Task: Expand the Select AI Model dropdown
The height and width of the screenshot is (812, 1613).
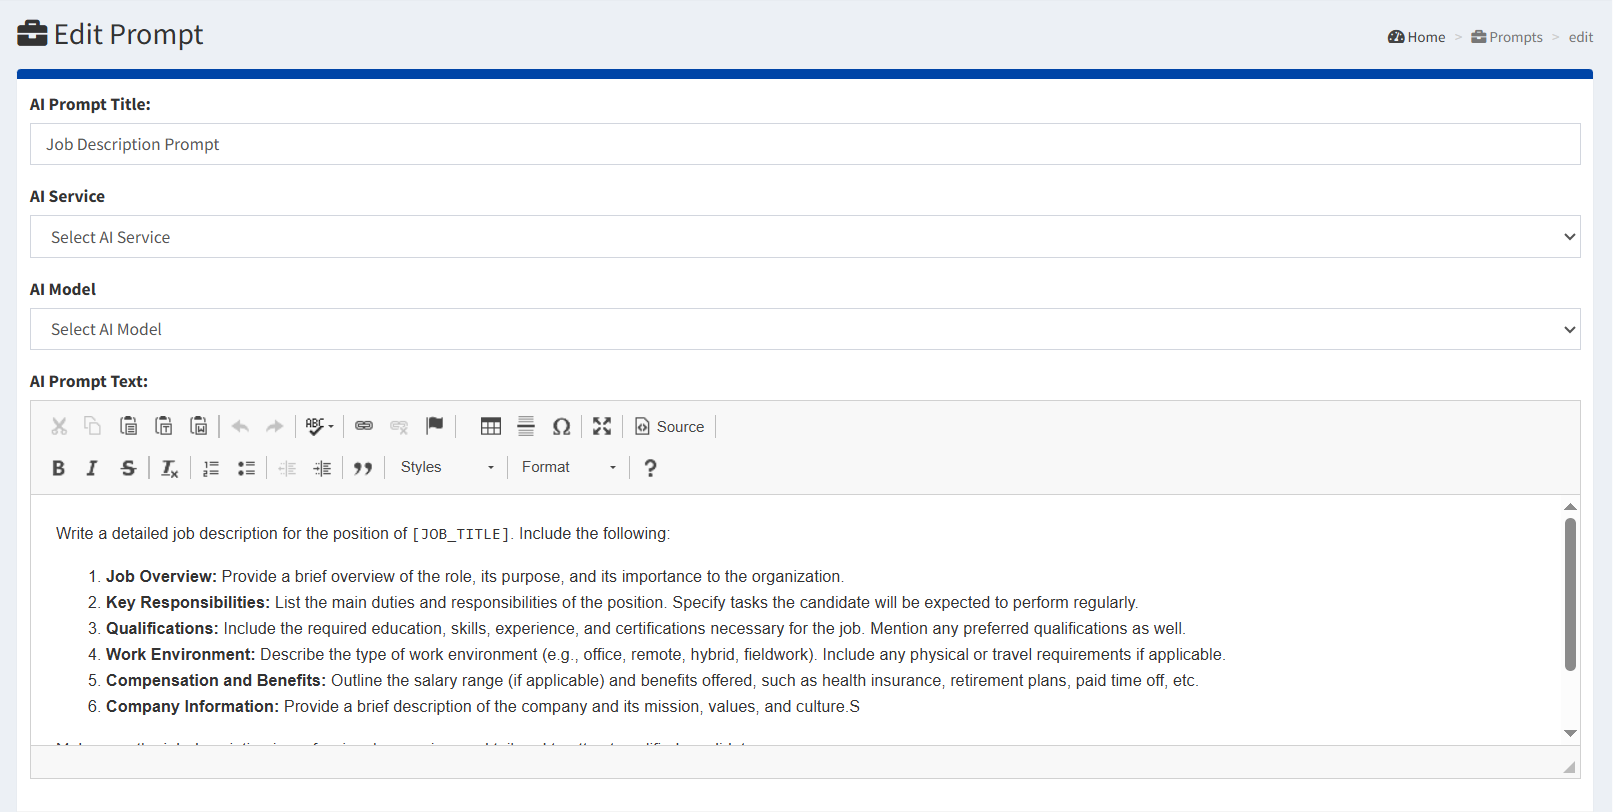Action: point(804,330)
